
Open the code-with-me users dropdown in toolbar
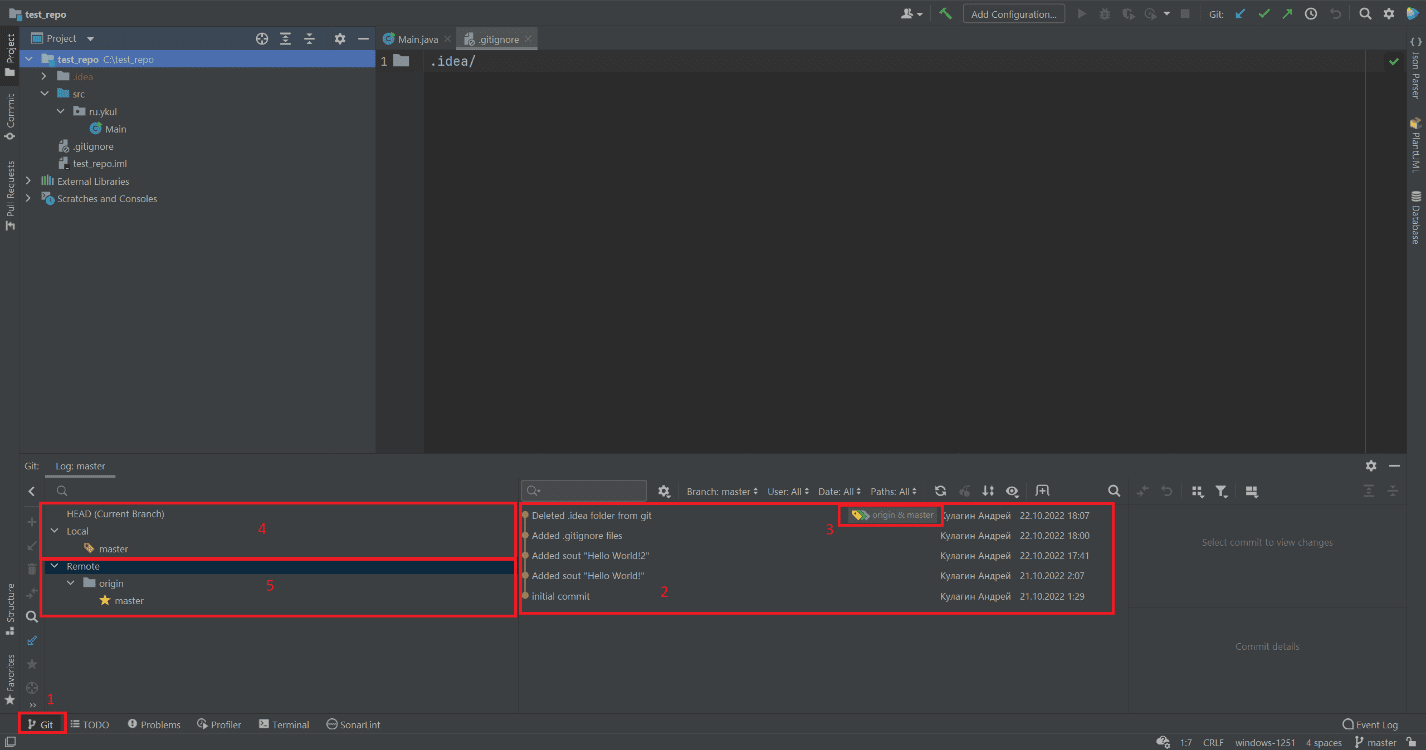[x=911, y=14]
